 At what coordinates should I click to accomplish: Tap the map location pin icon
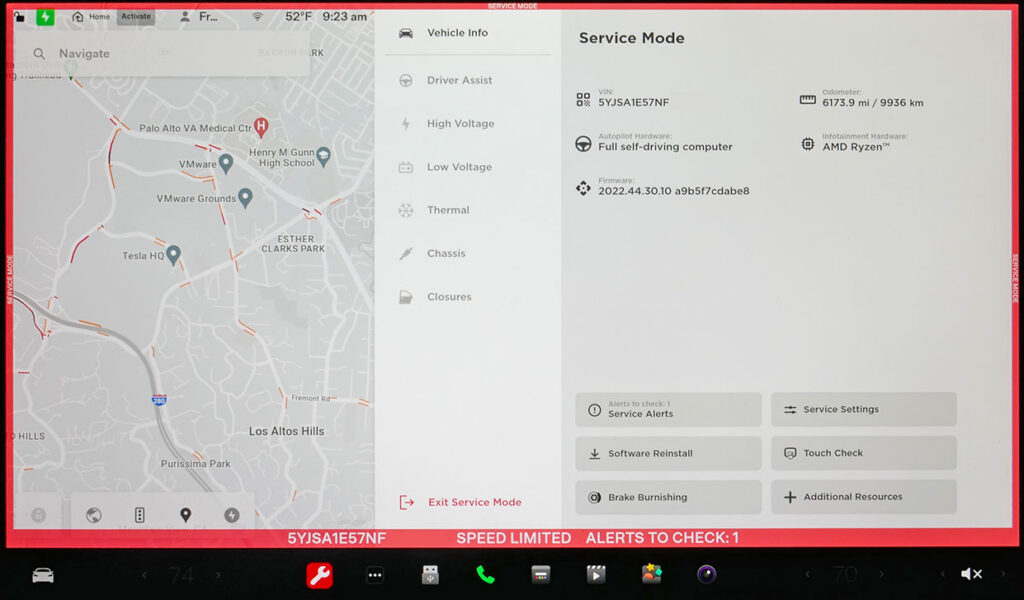tap(185, 515)
